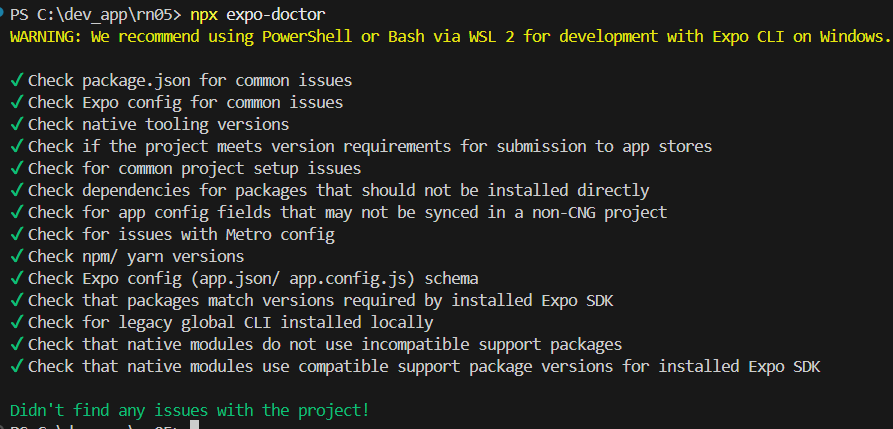
Task: Click 'Didn't find any issues with the project!'
Action: (190, 410)
